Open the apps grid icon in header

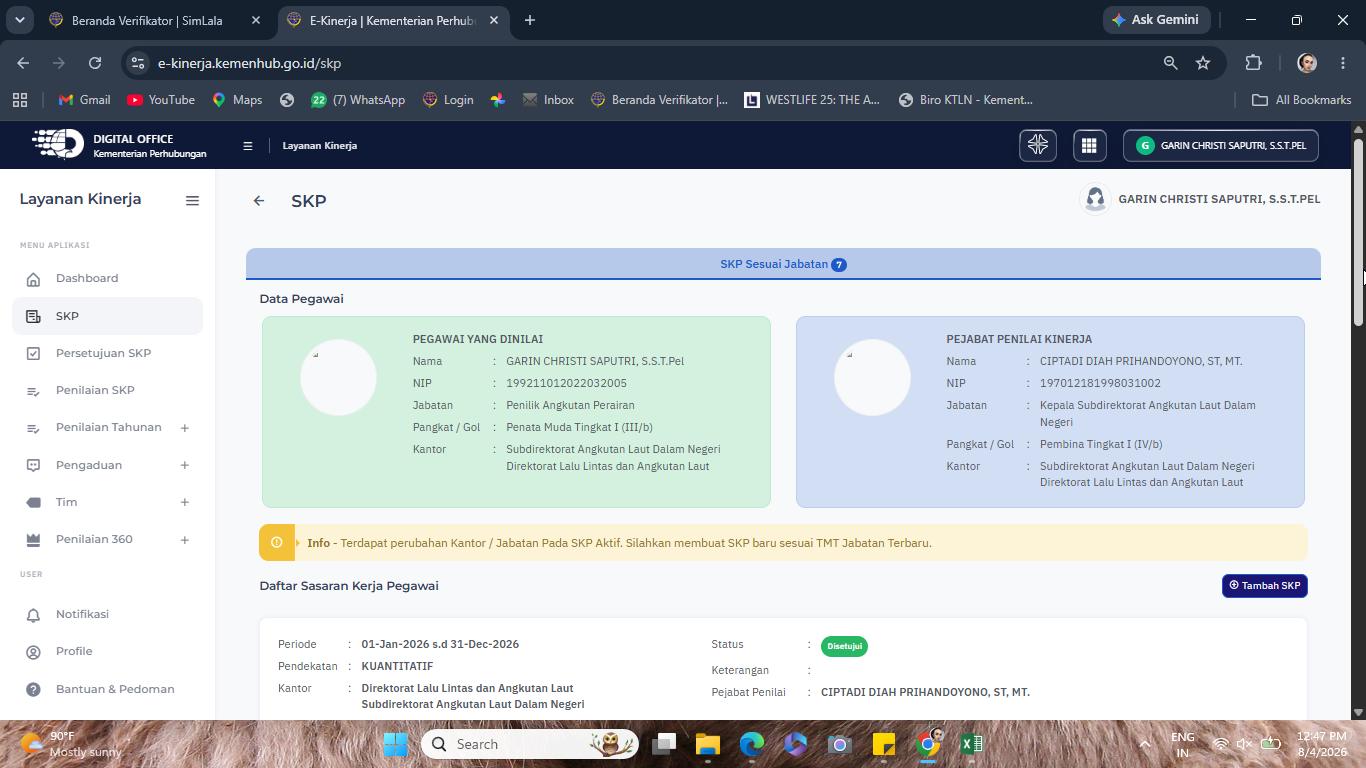1088,145
